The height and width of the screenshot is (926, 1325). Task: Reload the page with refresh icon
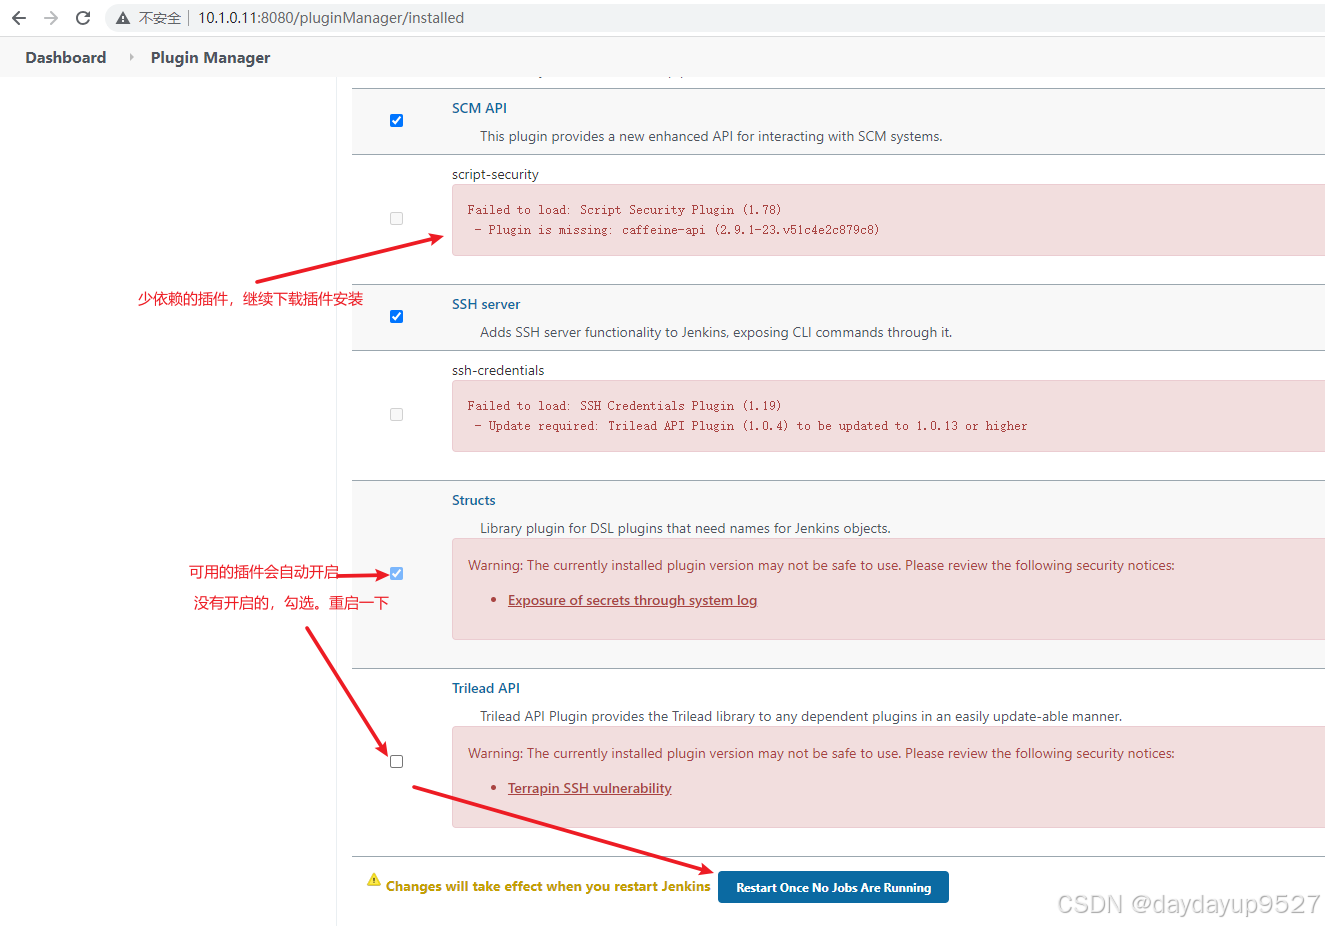83,18
